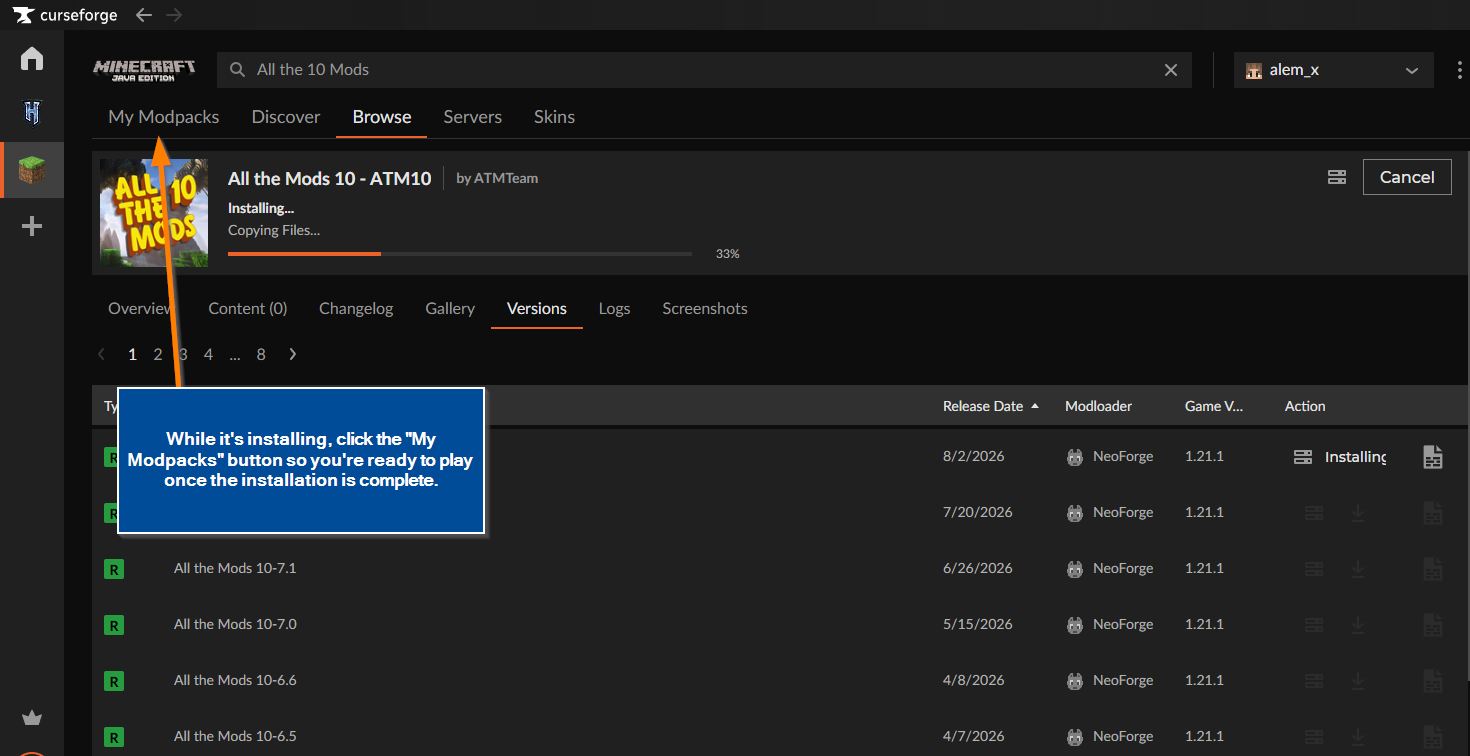This screenshot has height=756, width=1470.
Task: Open the Home icon in the sidebar
Action: [32, 58]
